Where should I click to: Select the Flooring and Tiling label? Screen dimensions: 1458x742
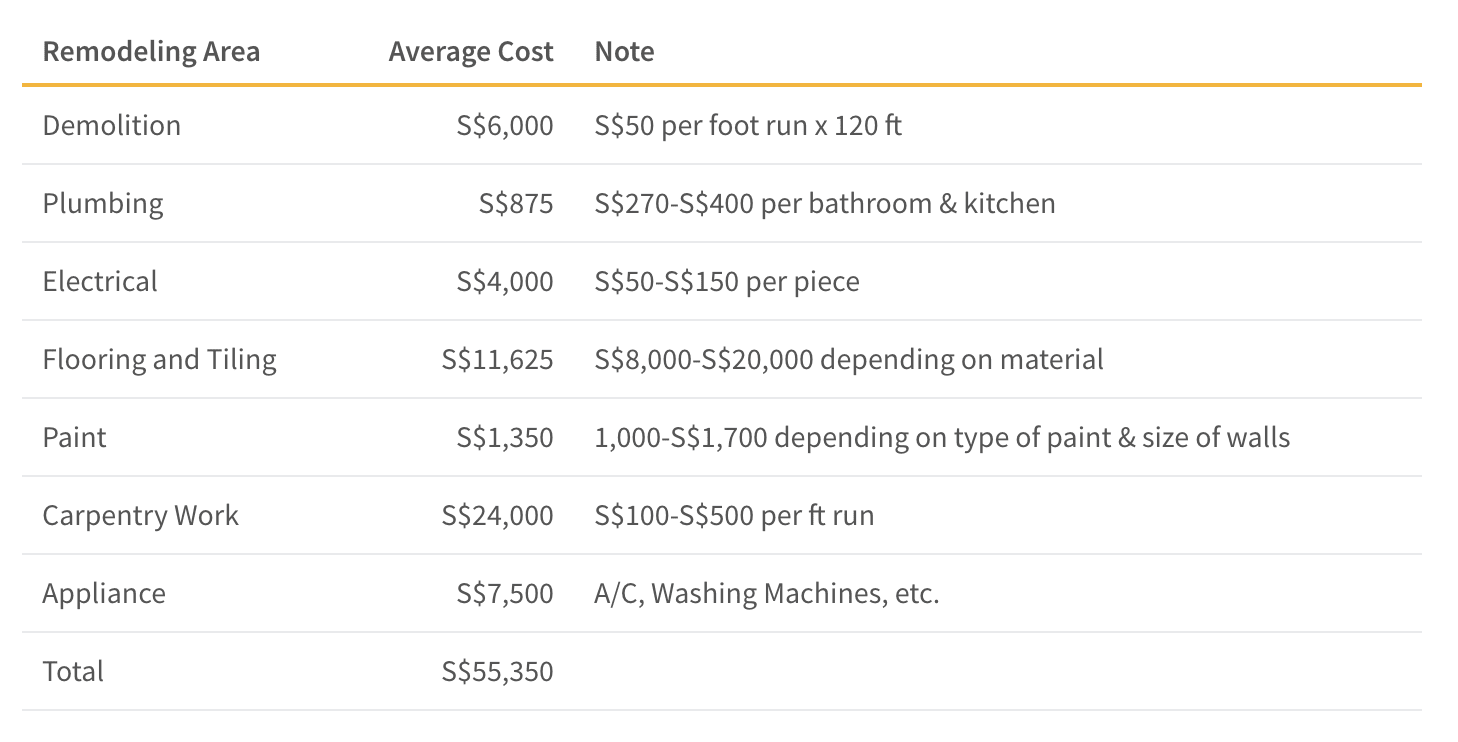tap(160, 359)
